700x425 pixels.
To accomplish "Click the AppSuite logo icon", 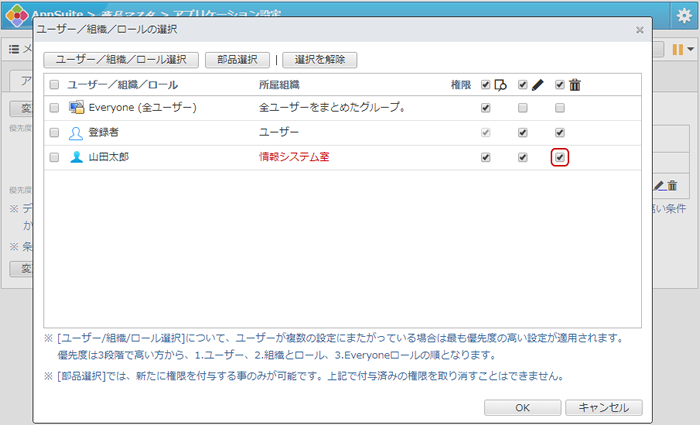I will point(16,15).
